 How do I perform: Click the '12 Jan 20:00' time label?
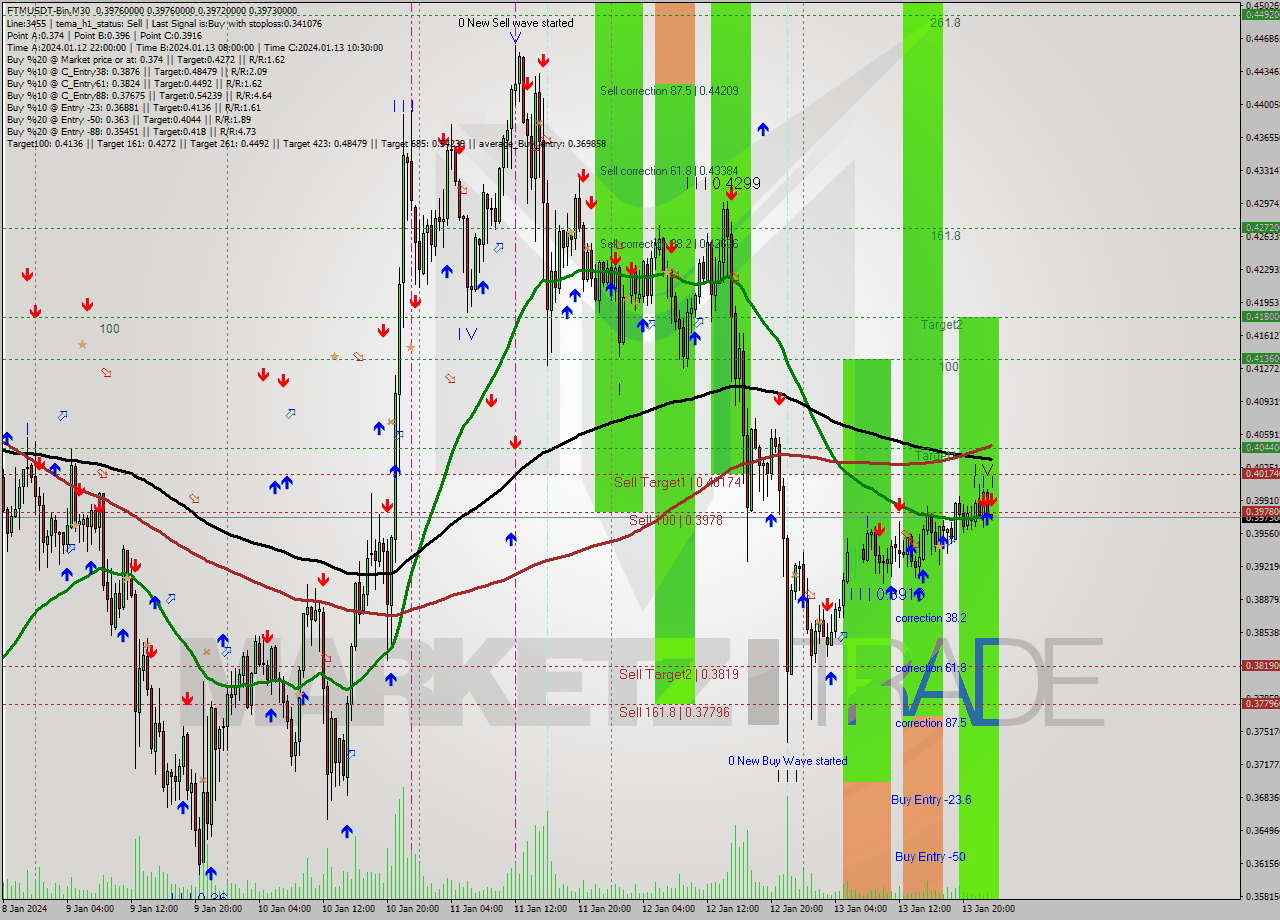click(x=796, y=909)
